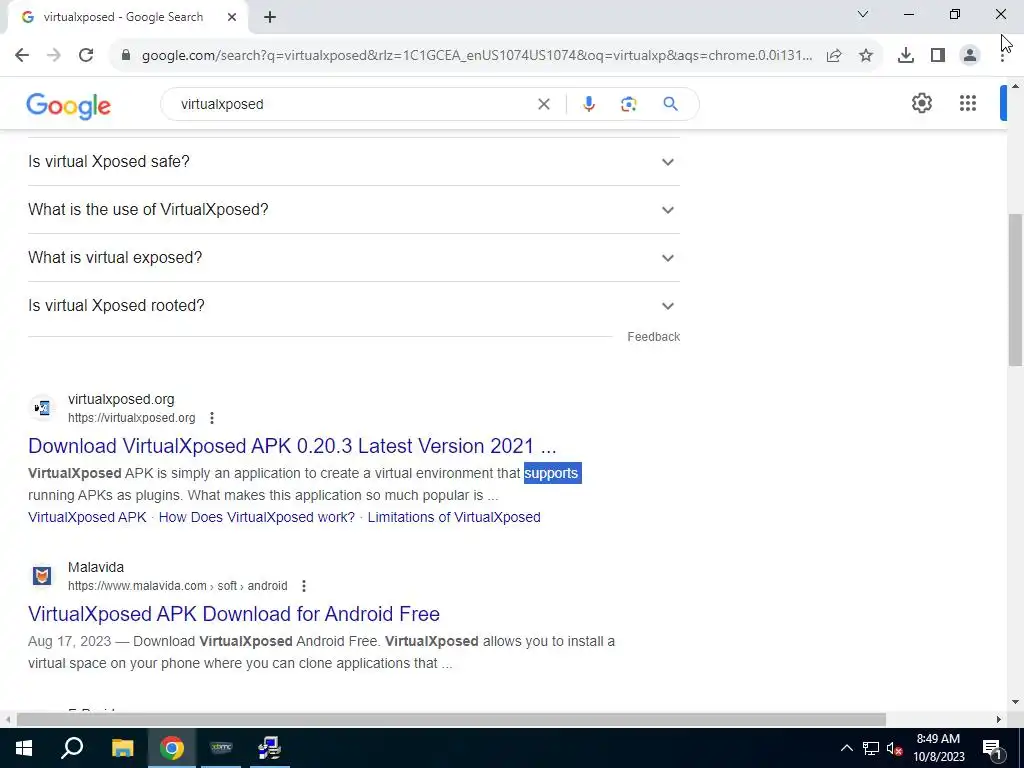Open 'Limitations of VirtualXposed' sitelink
Viewport: 1024px width, 768px height.
[454, 517]
